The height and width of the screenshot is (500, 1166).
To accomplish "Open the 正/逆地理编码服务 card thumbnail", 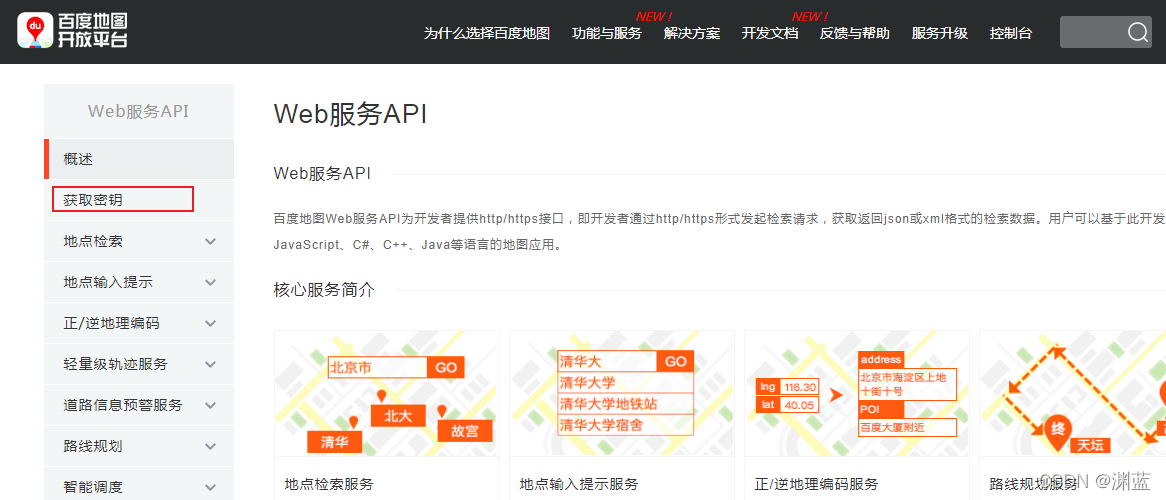I will [x=857, y=394].
